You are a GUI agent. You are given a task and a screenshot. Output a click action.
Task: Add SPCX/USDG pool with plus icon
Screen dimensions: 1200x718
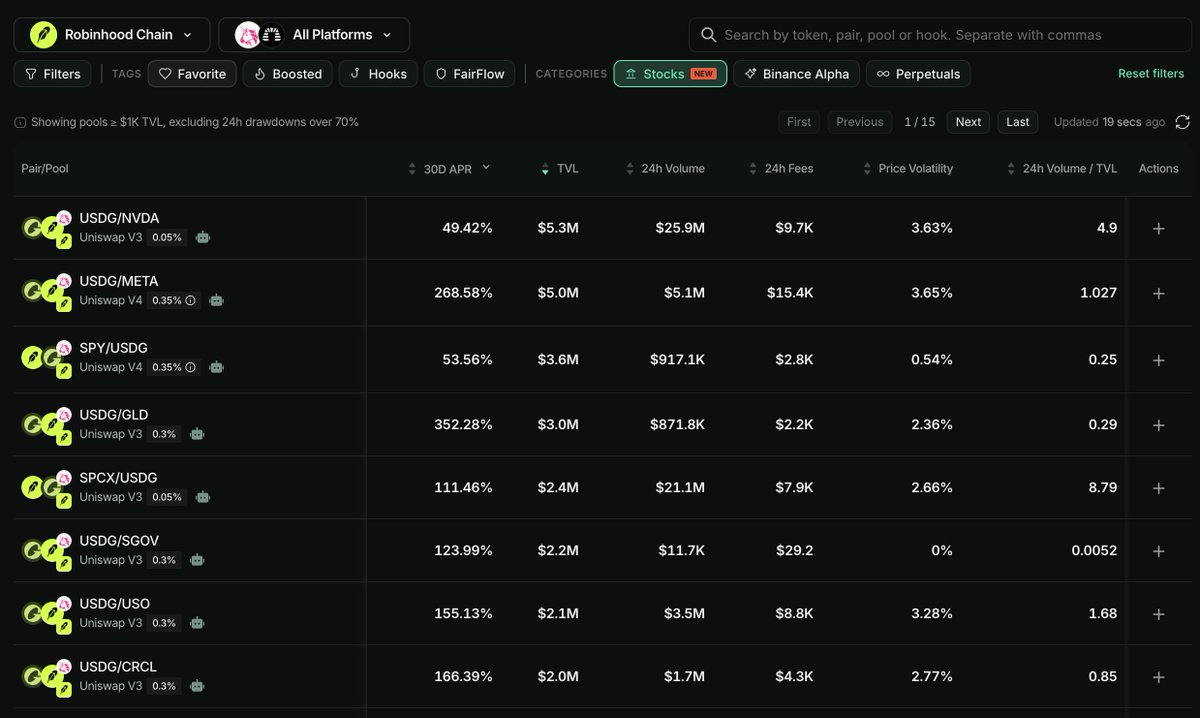[1159, 488]
